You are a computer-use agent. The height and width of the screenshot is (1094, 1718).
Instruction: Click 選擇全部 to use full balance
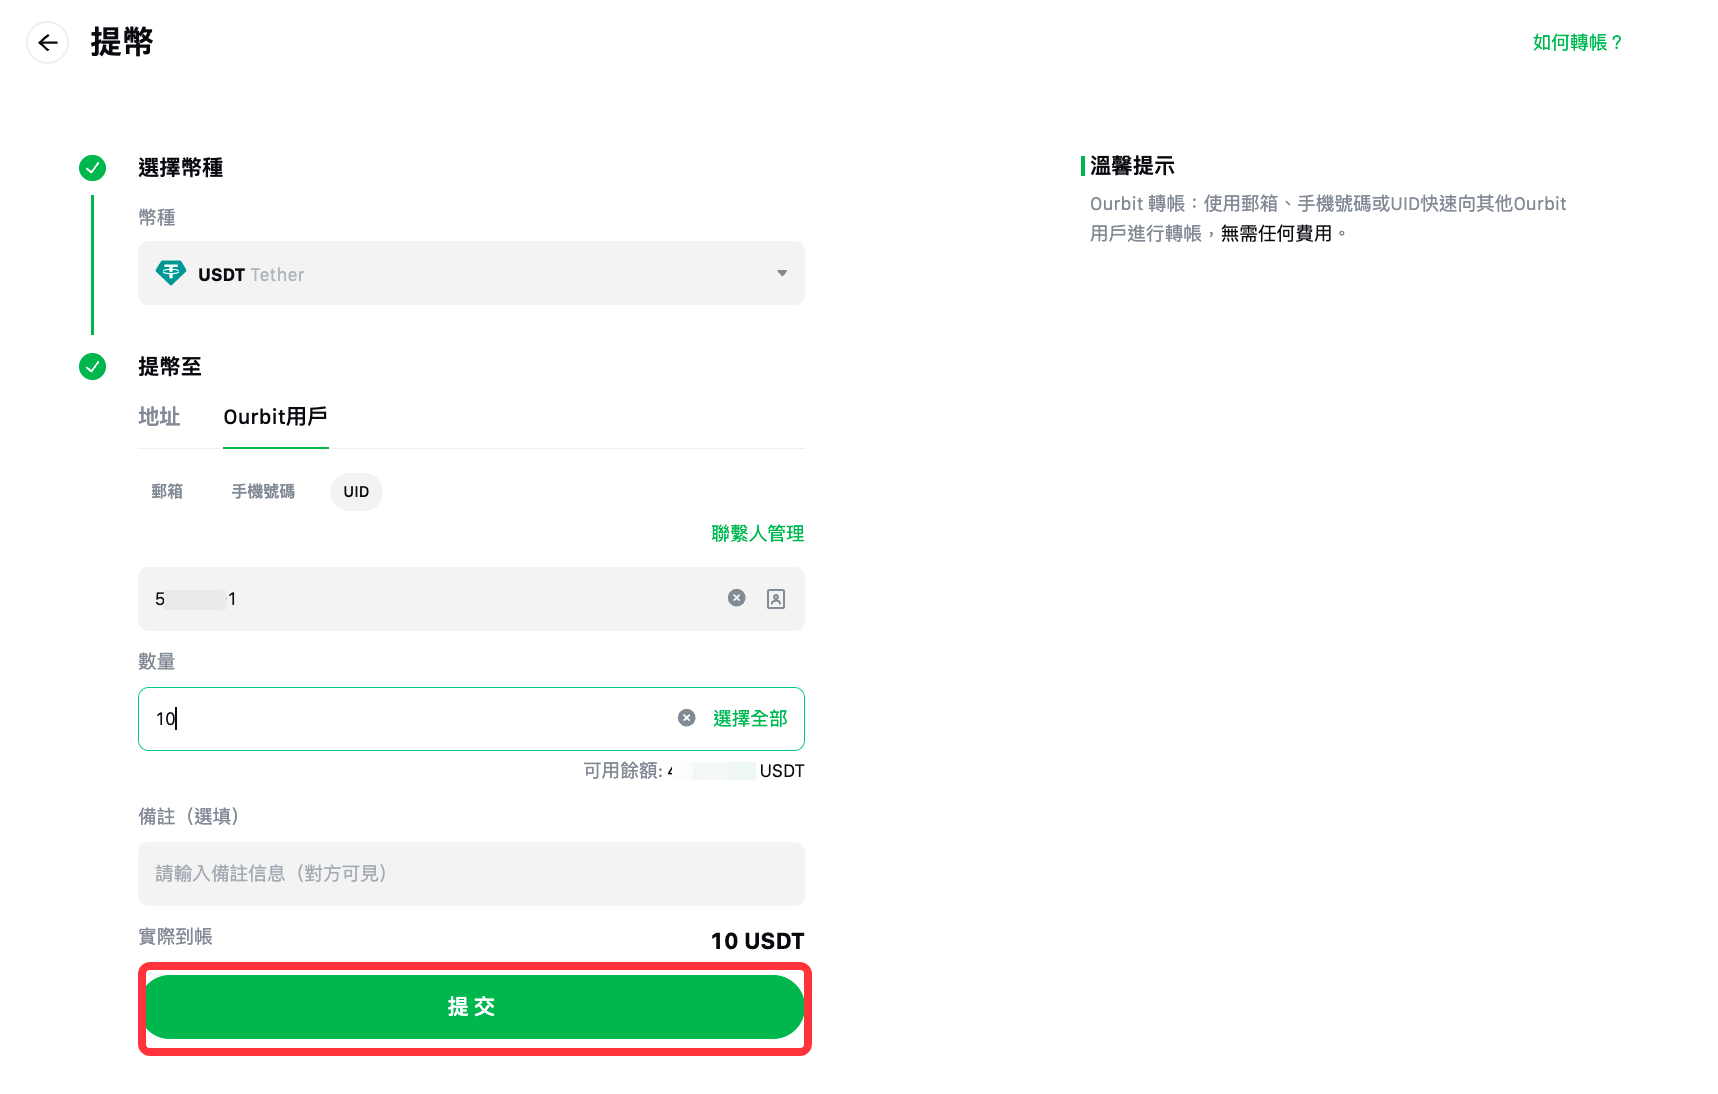click(750, 719)
